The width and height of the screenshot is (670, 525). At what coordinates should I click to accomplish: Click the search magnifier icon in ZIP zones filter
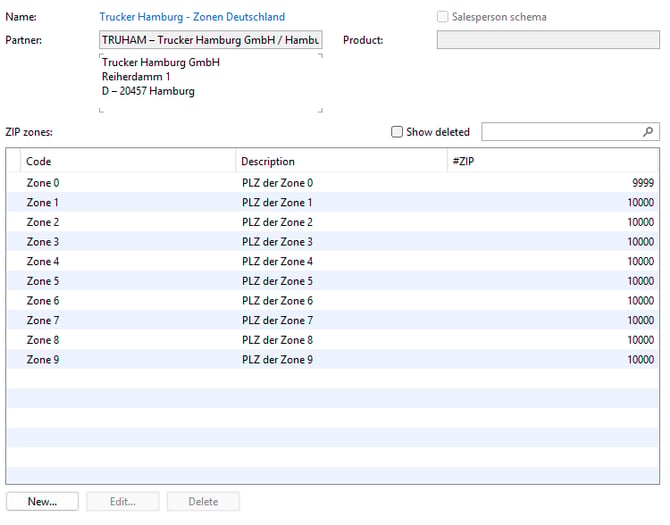[648, 132]
